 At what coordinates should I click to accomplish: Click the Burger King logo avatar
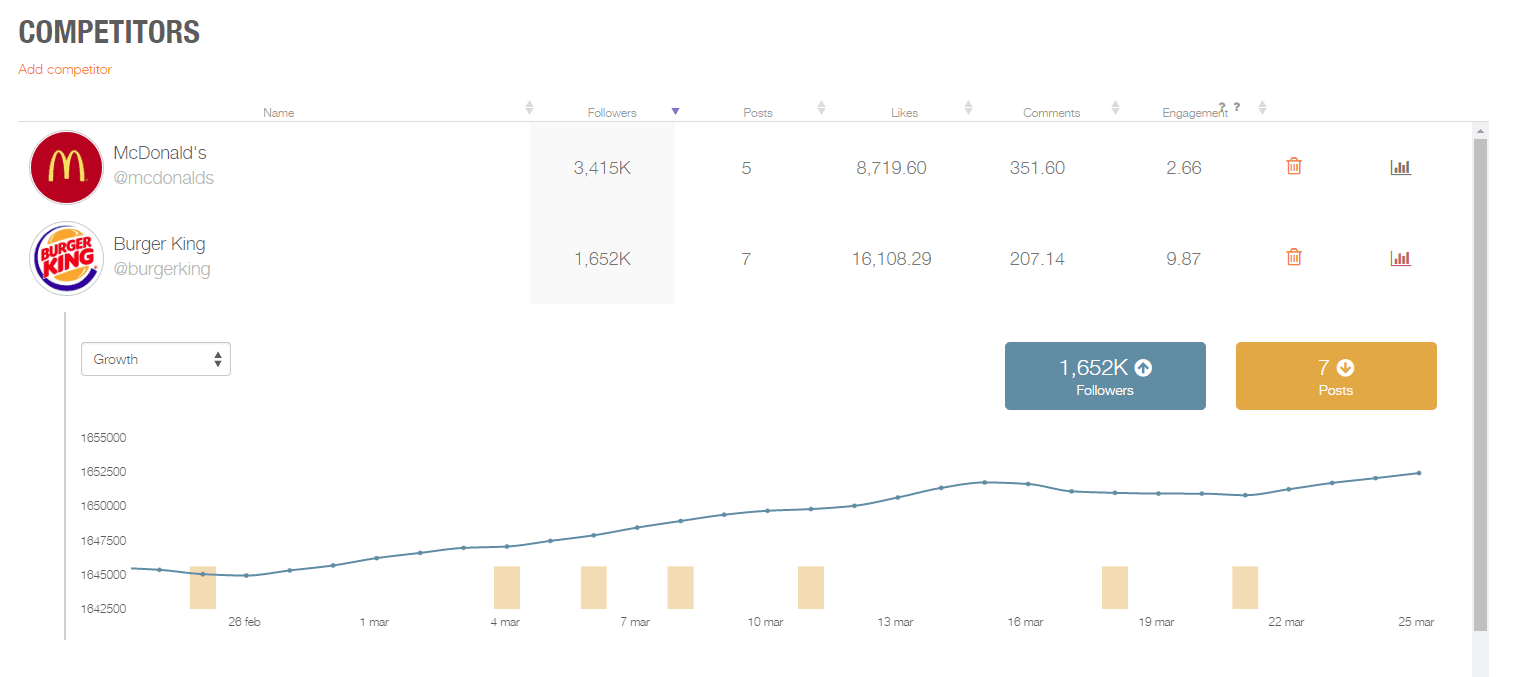(x=66, y=258)
